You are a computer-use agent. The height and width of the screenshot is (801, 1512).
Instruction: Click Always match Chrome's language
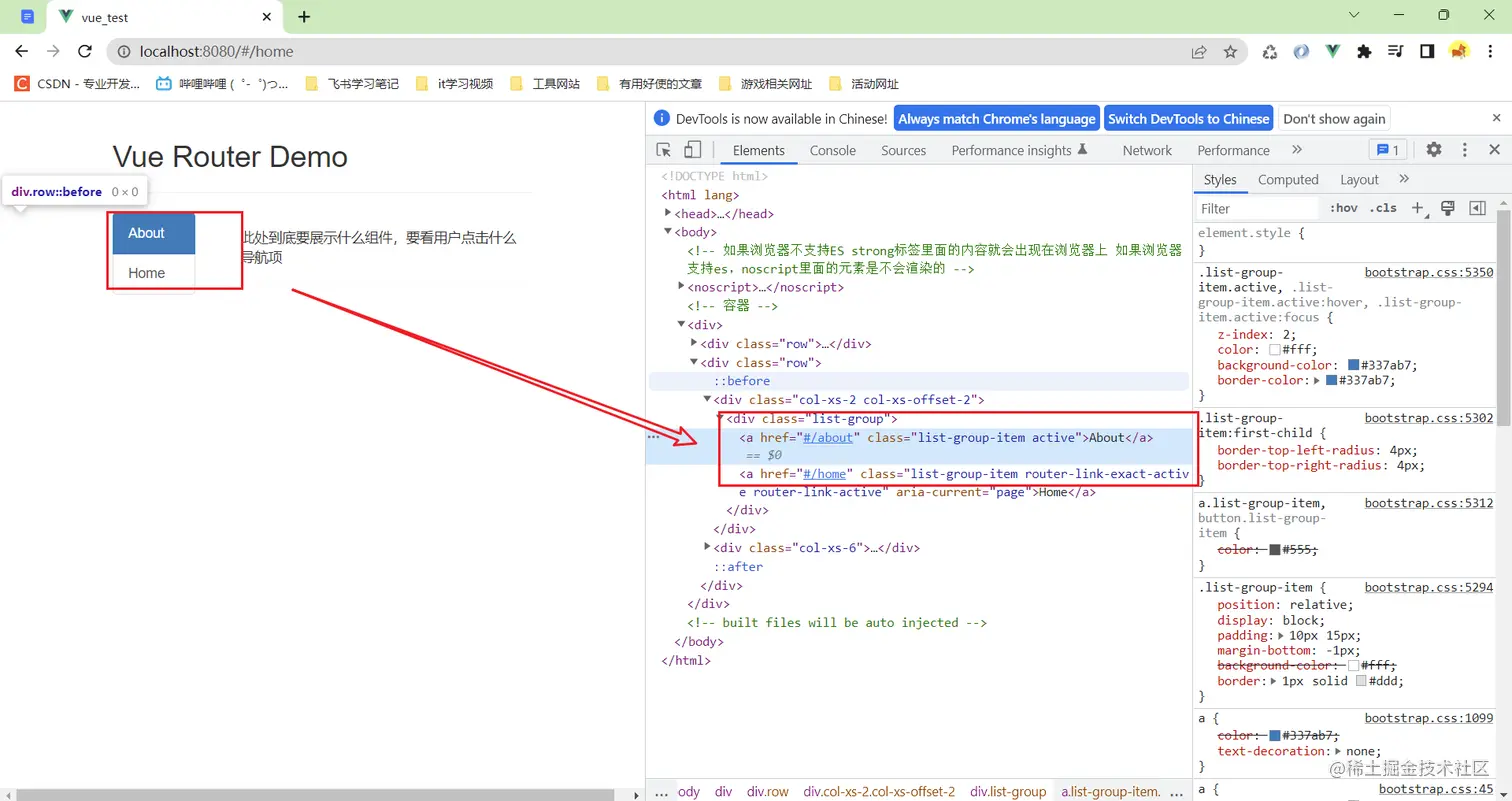coord(997,118)
